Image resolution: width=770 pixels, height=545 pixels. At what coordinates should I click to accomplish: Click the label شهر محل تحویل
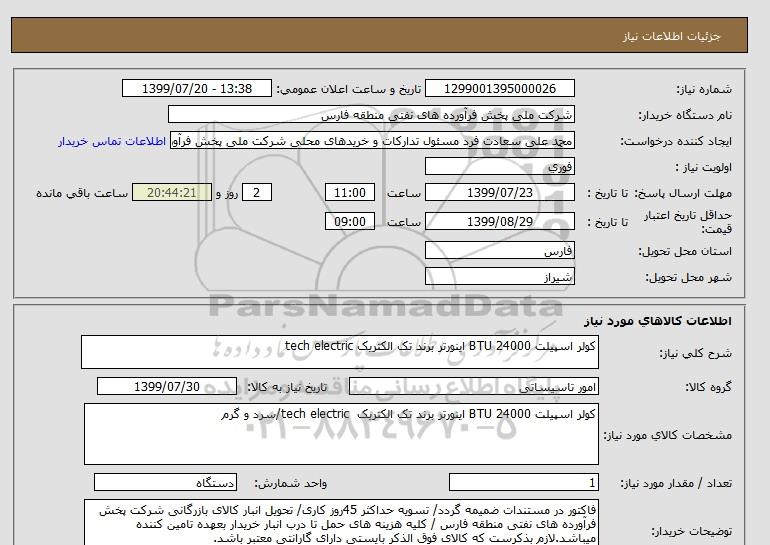(x=688, y=277)
